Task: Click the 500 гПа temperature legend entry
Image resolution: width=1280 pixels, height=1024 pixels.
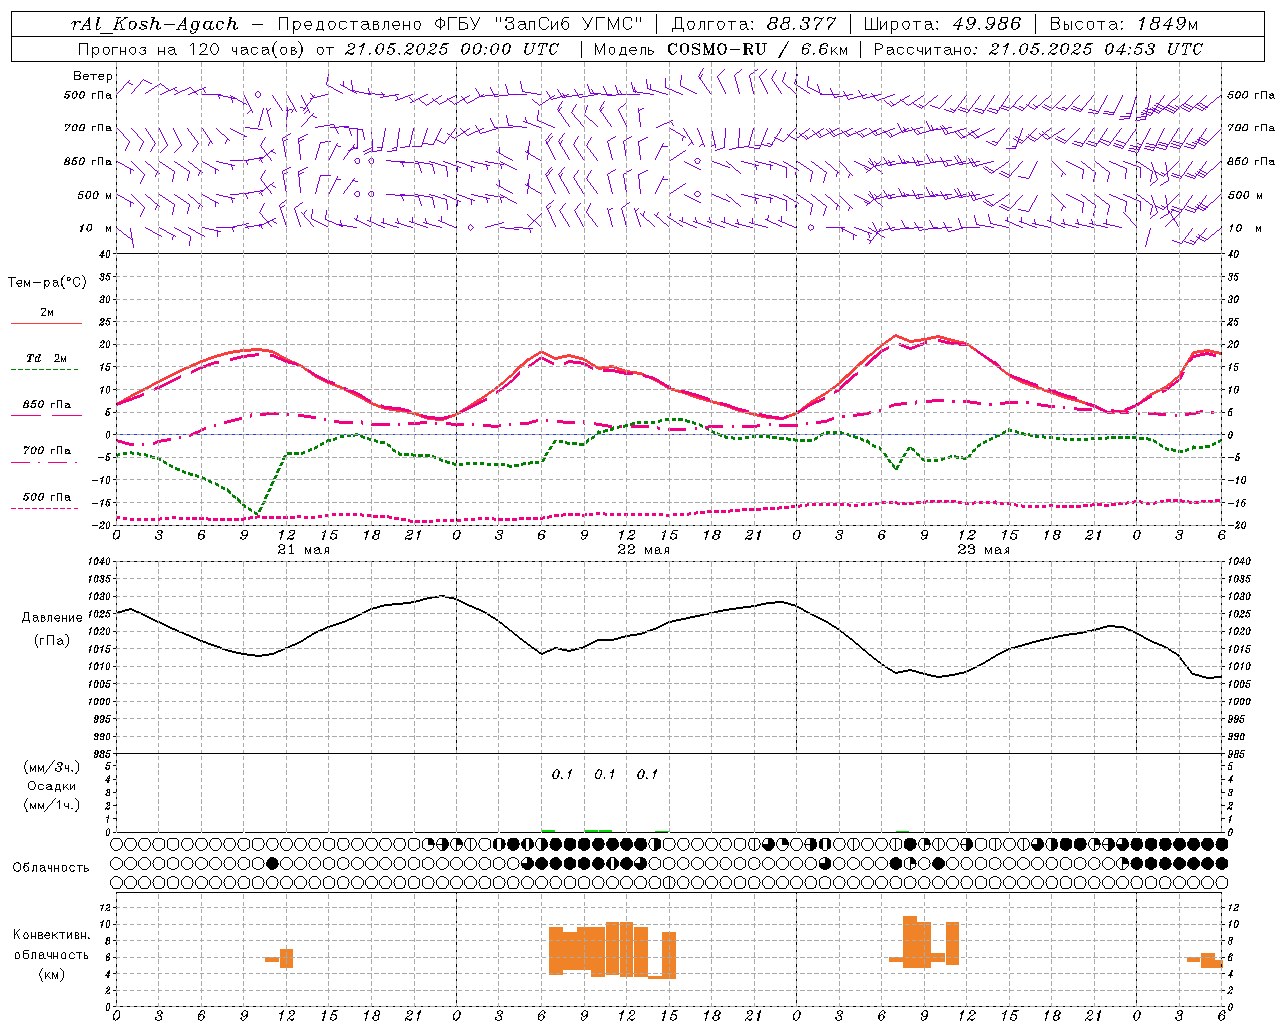Action: (47, 497)
